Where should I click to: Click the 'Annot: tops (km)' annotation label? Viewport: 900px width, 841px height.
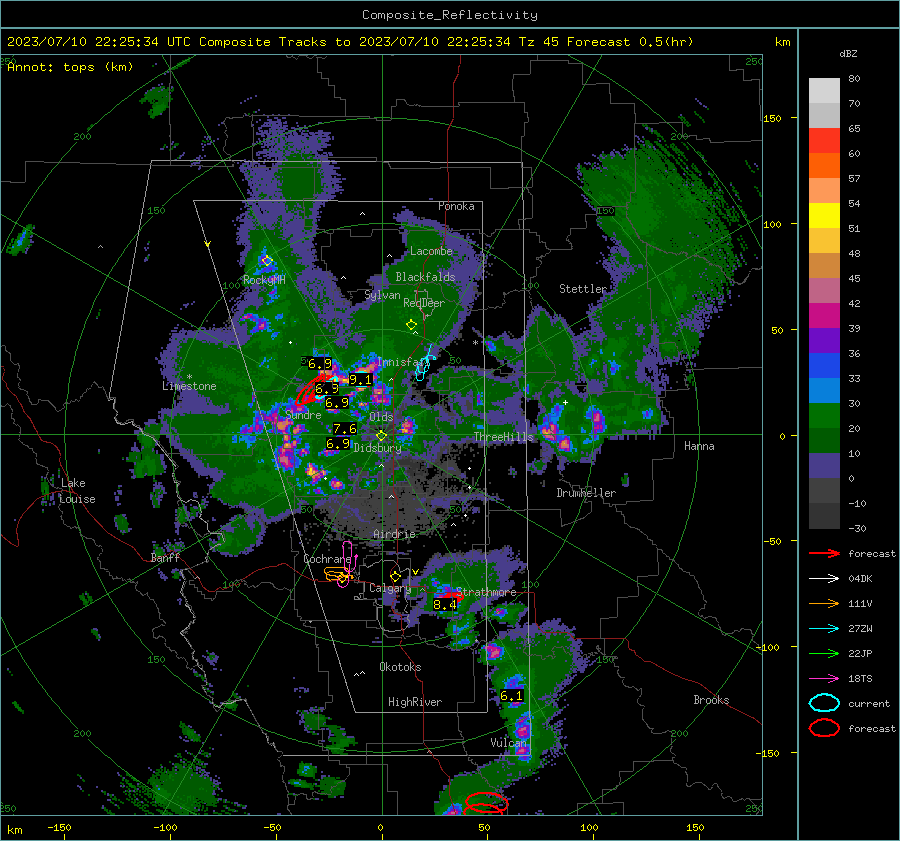pyautogui.click(x=70, y=67)
